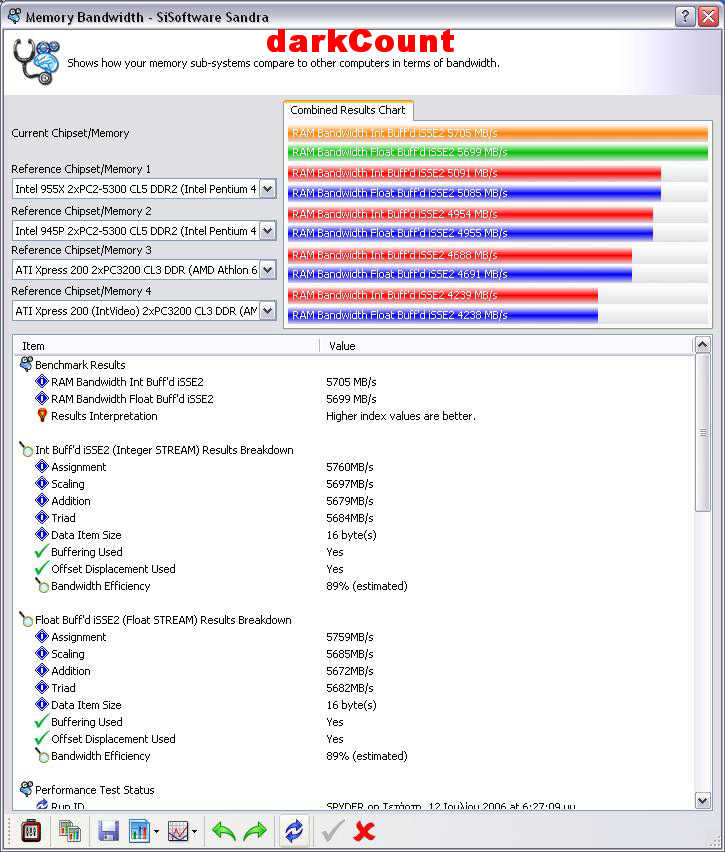Select the Results Interpretation row
Screen dimensions: 725x852
pos(104,416)
